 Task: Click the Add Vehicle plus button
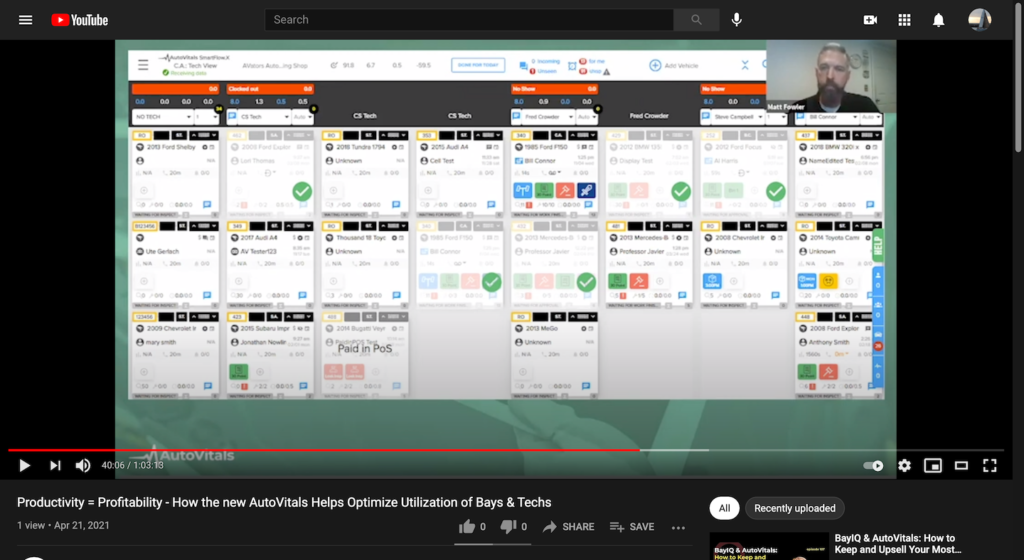click(x=654, y=65)
